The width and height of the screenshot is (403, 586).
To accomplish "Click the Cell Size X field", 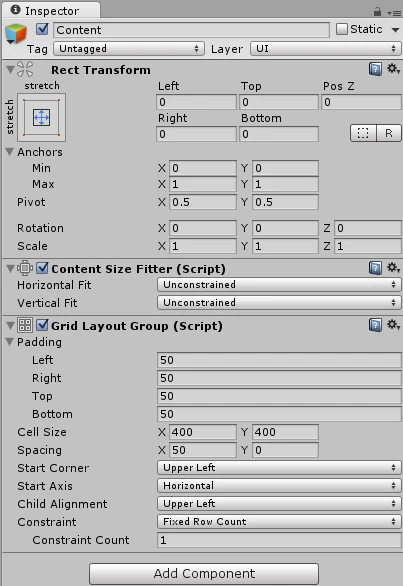I will point(203,432).
